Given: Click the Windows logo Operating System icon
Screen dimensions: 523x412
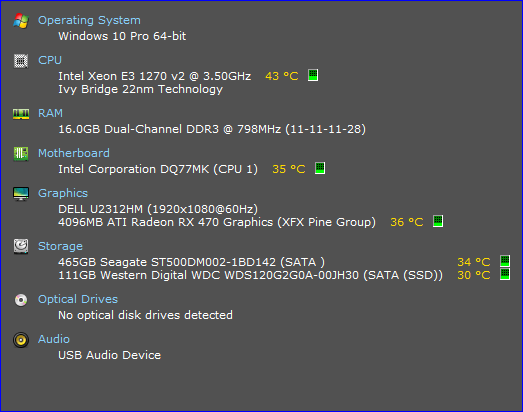Looking at the screenshot, I should point(21,21).
